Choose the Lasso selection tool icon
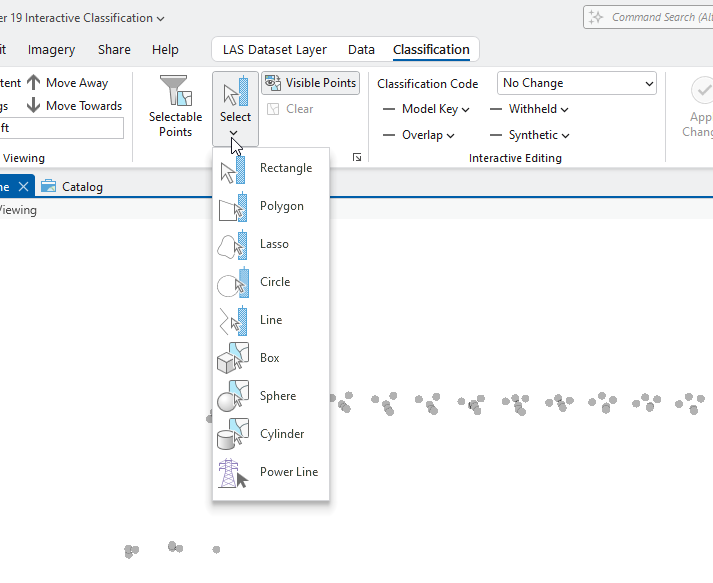 (233, 245)
